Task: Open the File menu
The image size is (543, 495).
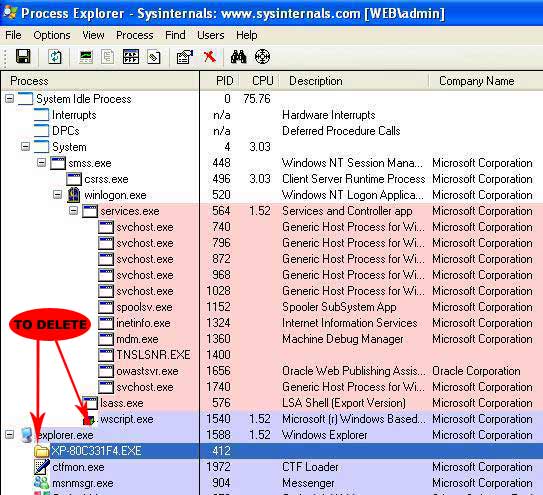Action: pyautogui.click(x=13, y=35)
